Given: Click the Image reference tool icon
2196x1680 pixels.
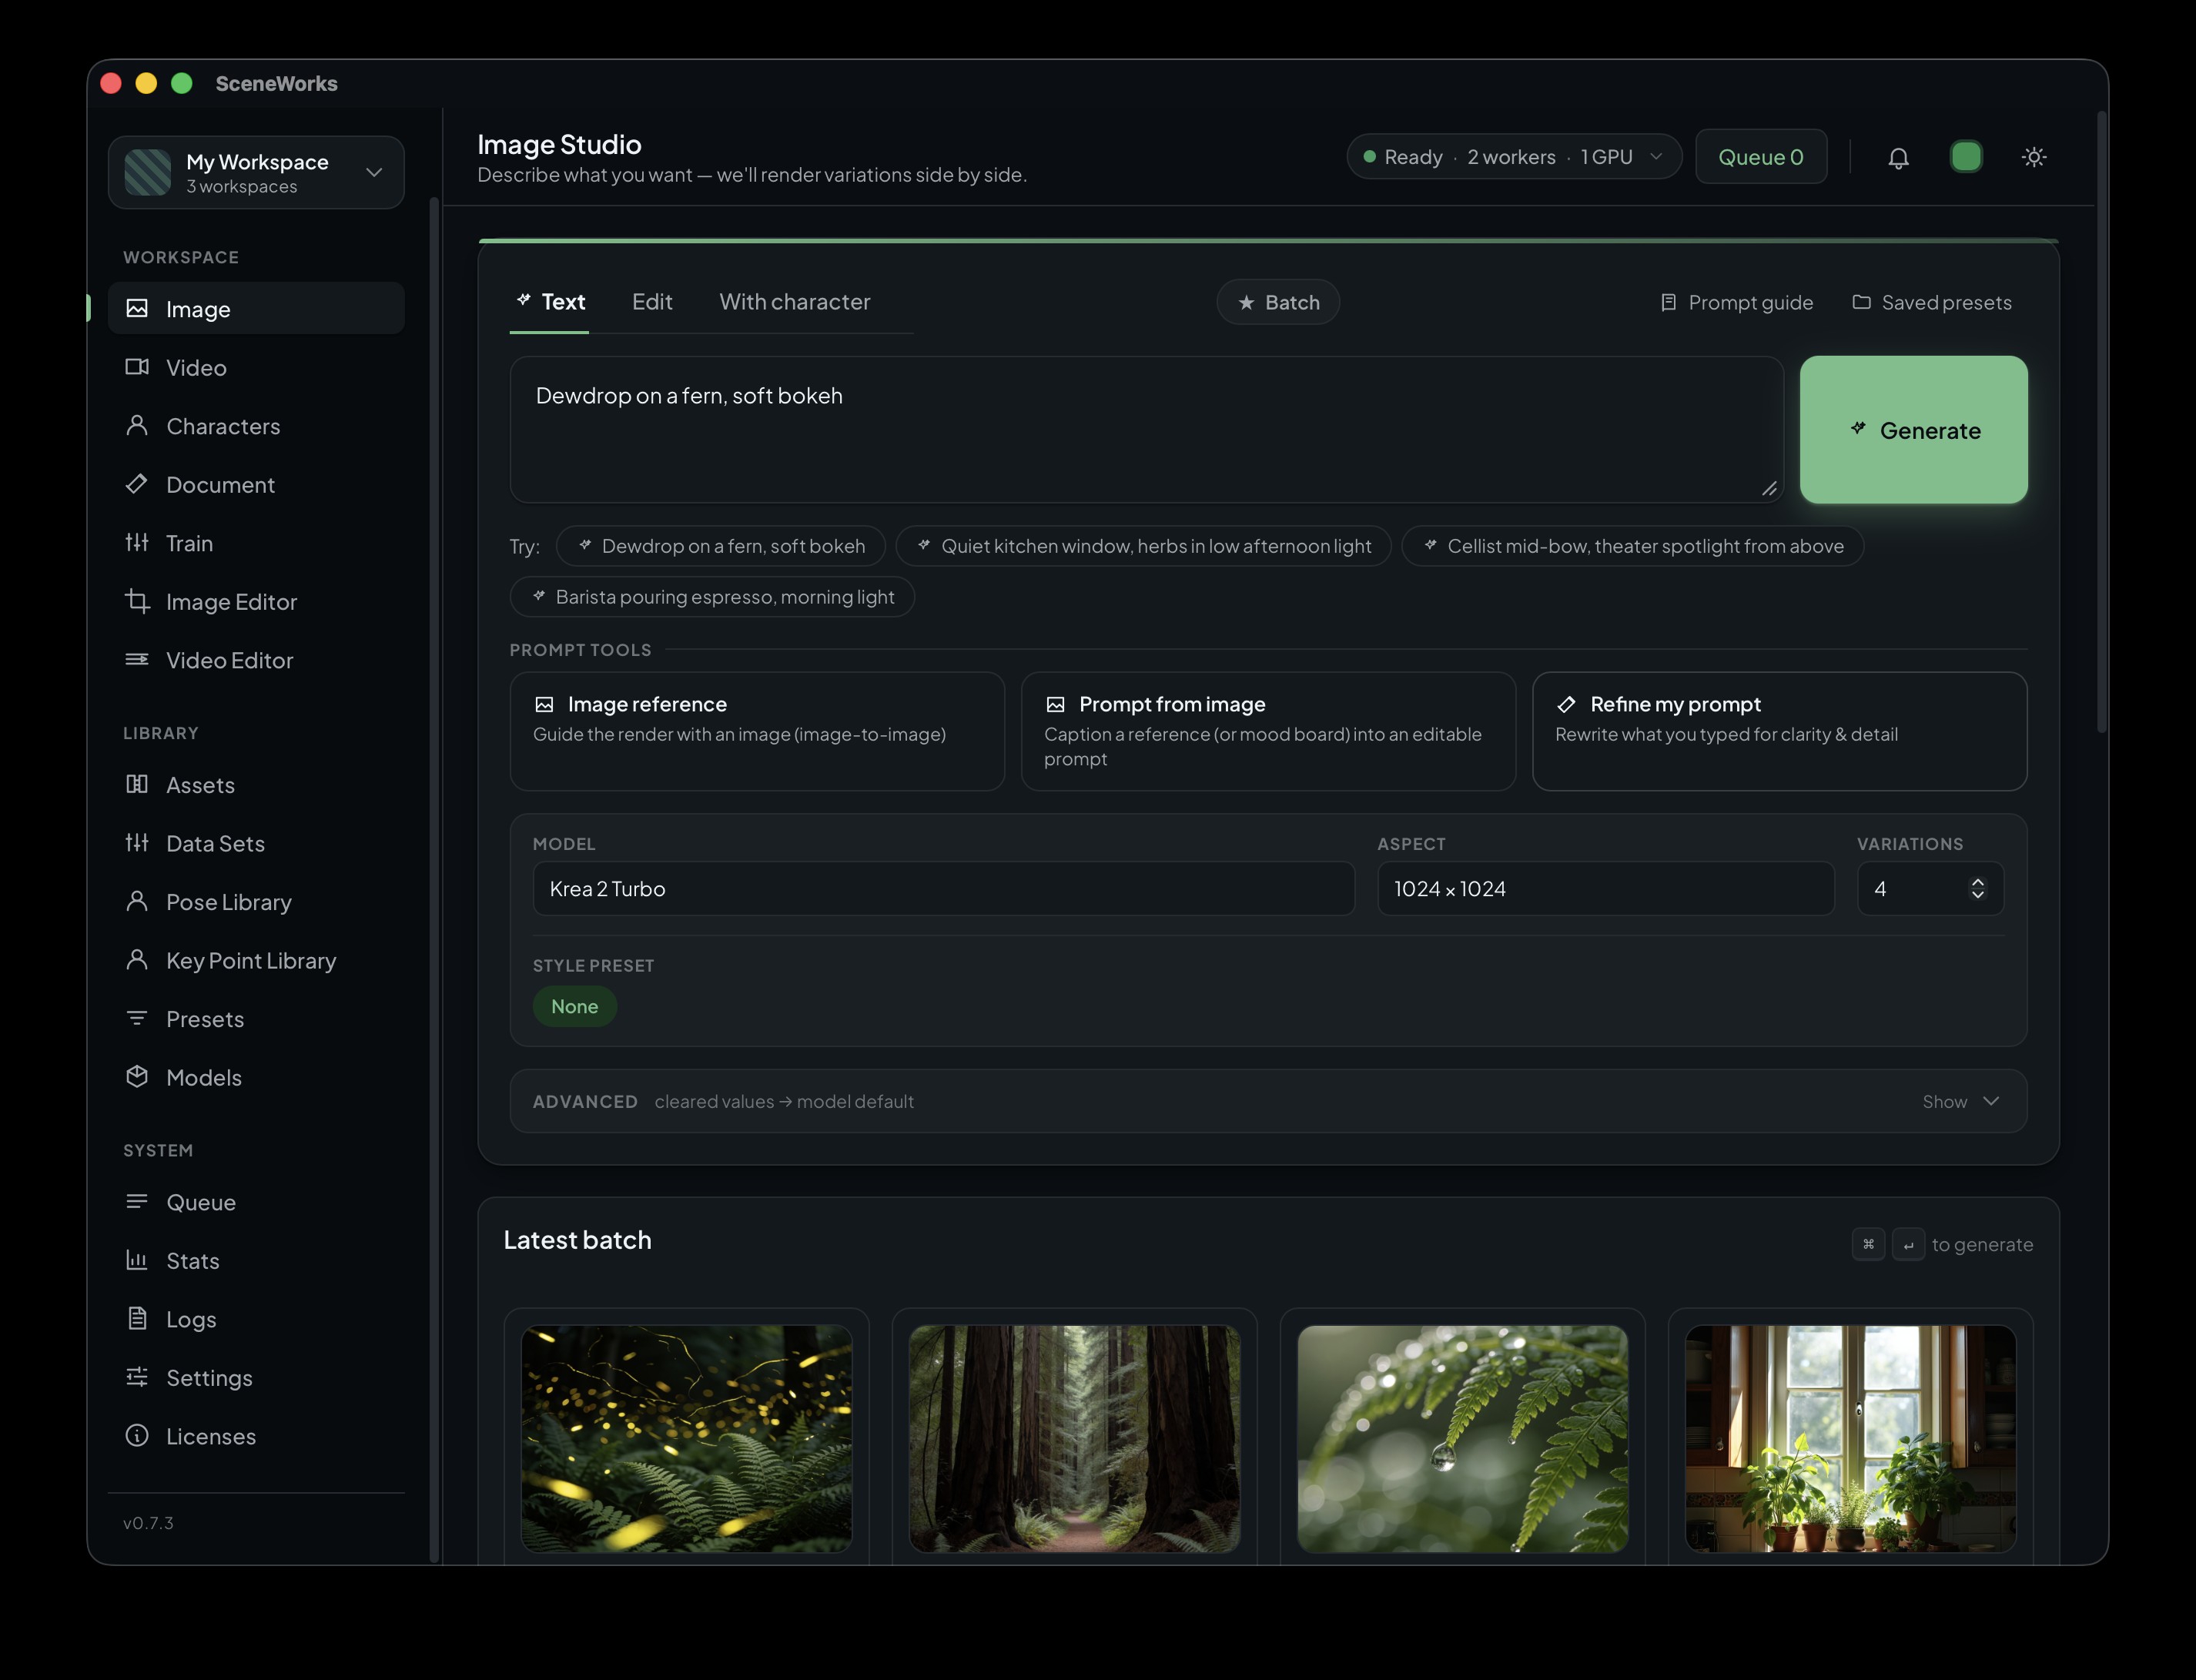Looking at the screenshot, I should [x=544, y=705].
